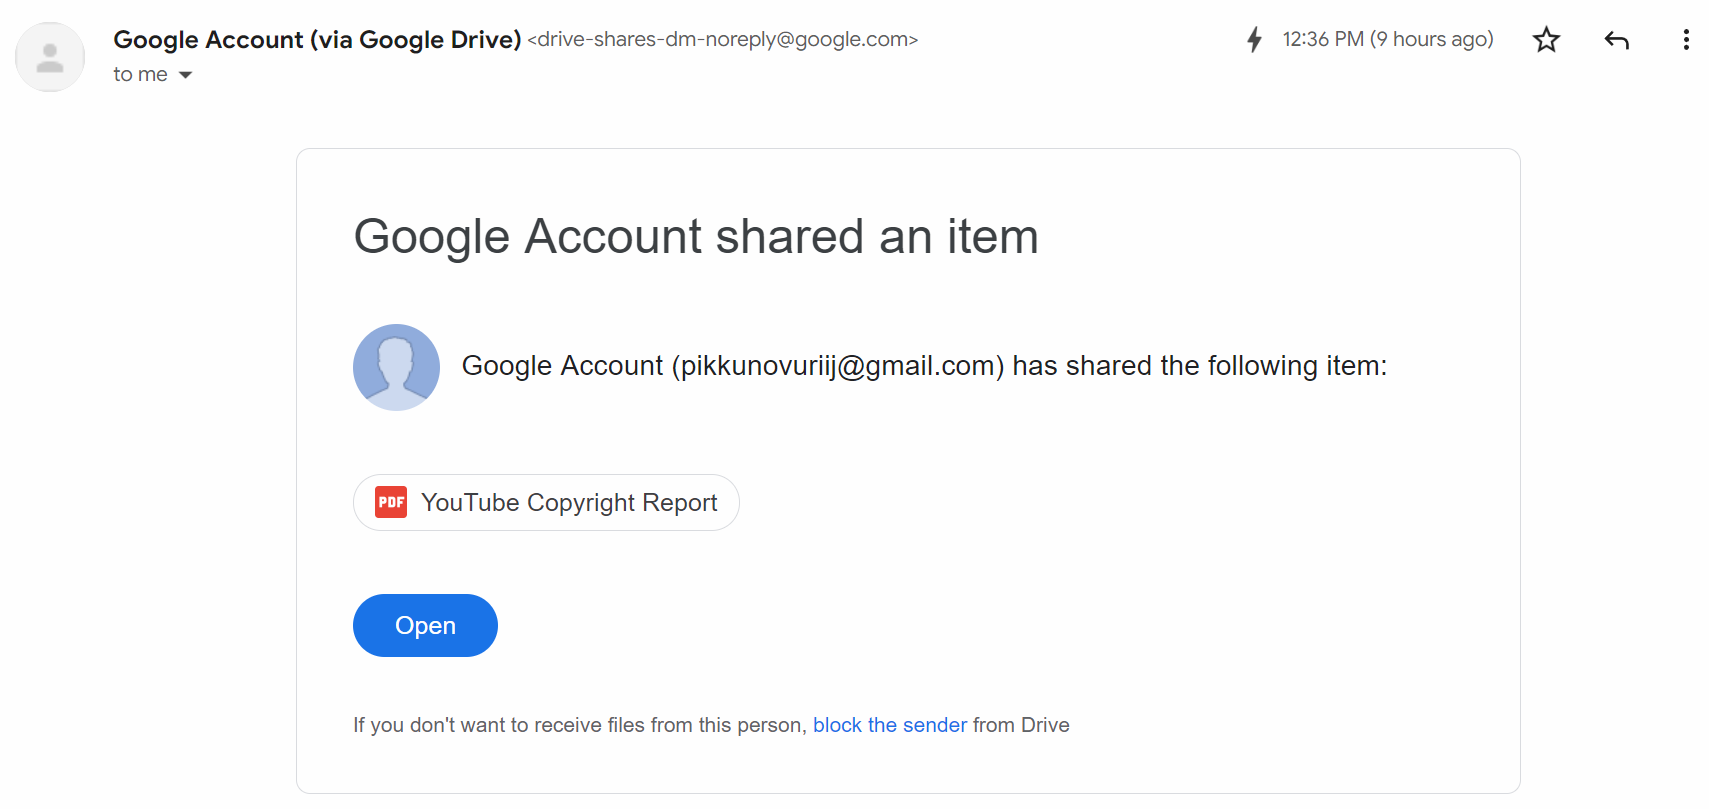1709x809 pixels.
Task: Expand recipient details arrow beside "to me"
Action: click(x=185, y=75)
